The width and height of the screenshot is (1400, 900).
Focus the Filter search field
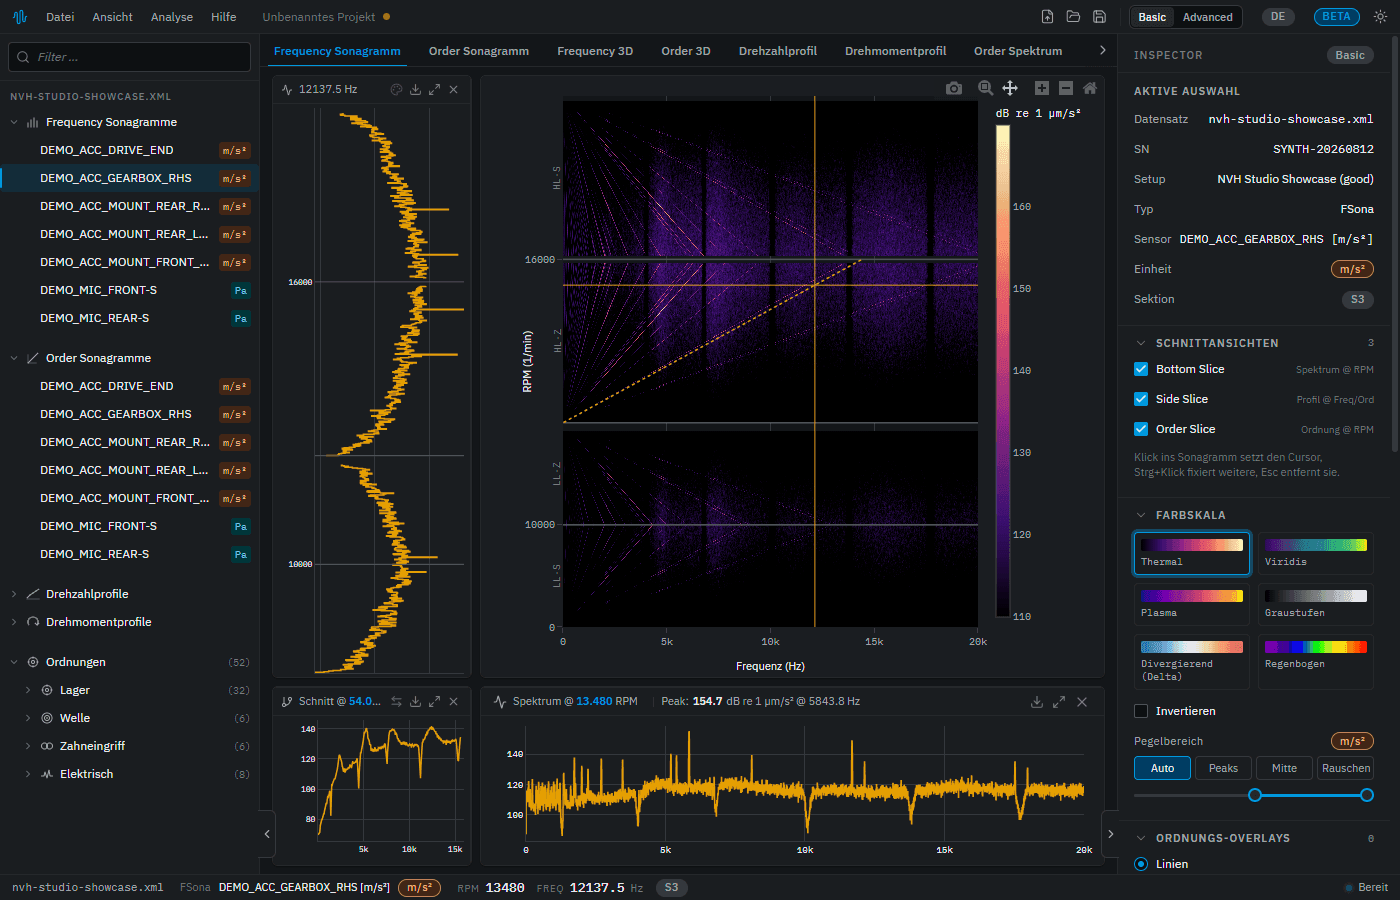130,57
